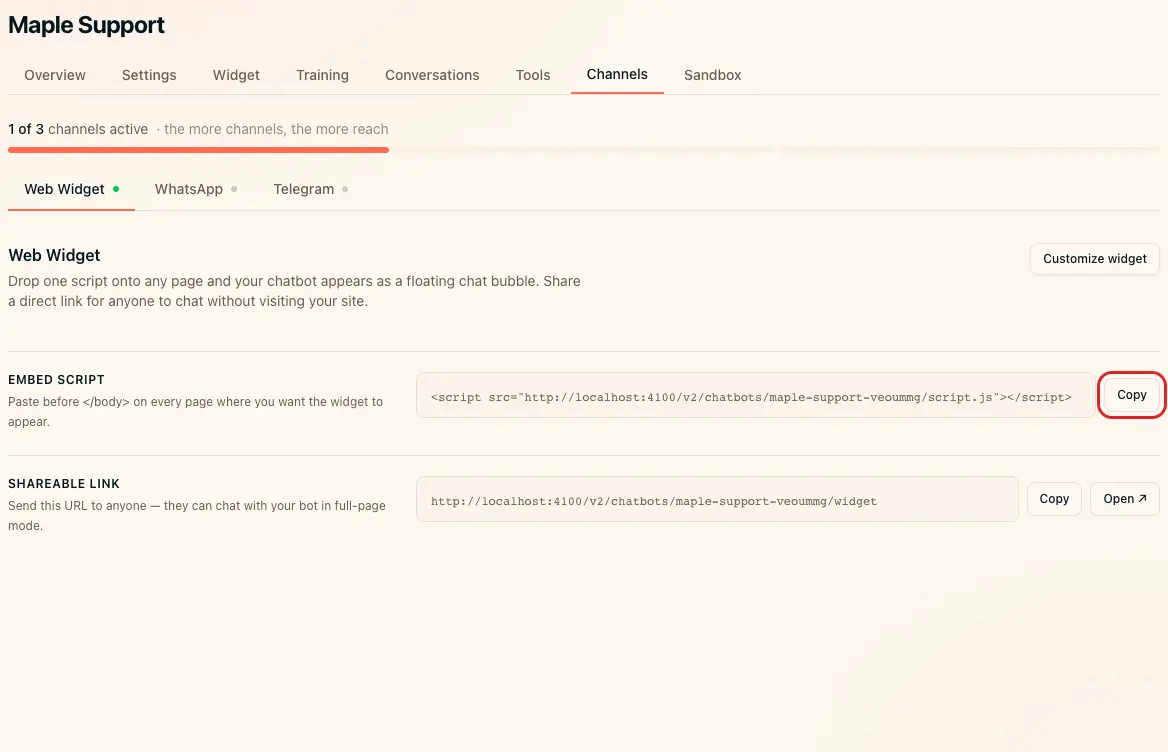Click the 'Paste before </body>' instruction text
1168x752 pixels.
pos(195,412)
